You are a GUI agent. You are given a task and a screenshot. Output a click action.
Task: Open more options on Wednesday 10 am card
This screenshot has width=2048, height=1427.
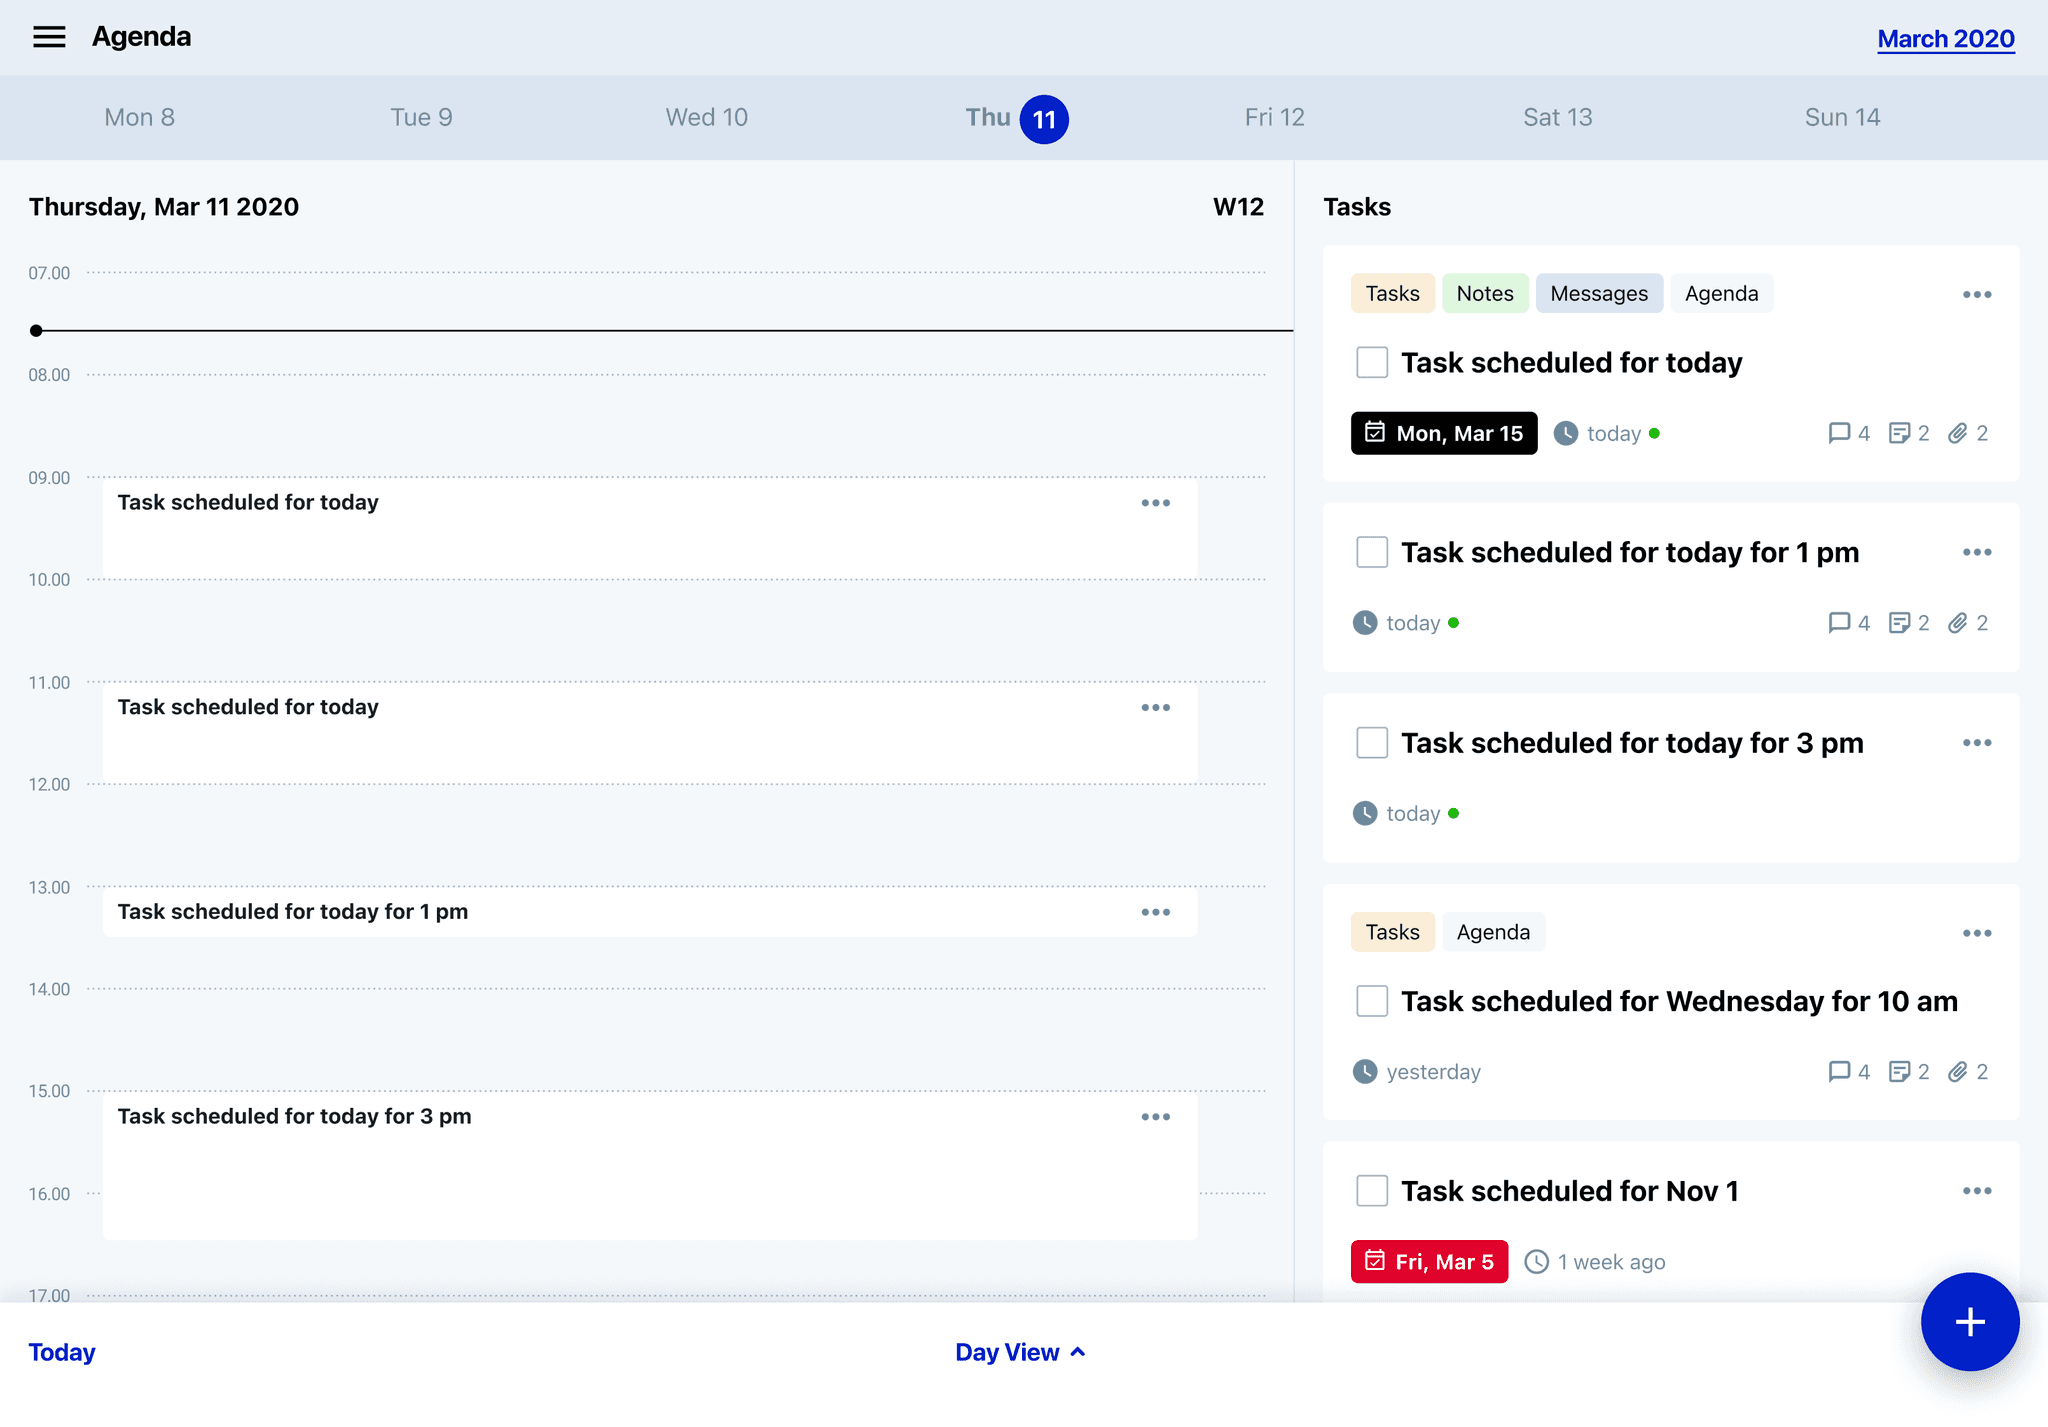pyautogui.click(x=1976, y=933)
